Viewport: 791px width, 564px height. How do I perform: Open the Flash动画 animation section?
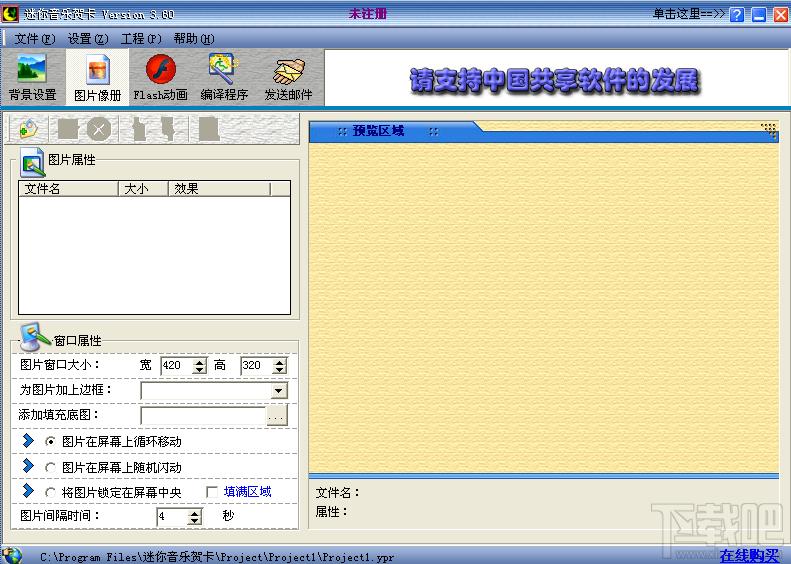coord(160,77)
